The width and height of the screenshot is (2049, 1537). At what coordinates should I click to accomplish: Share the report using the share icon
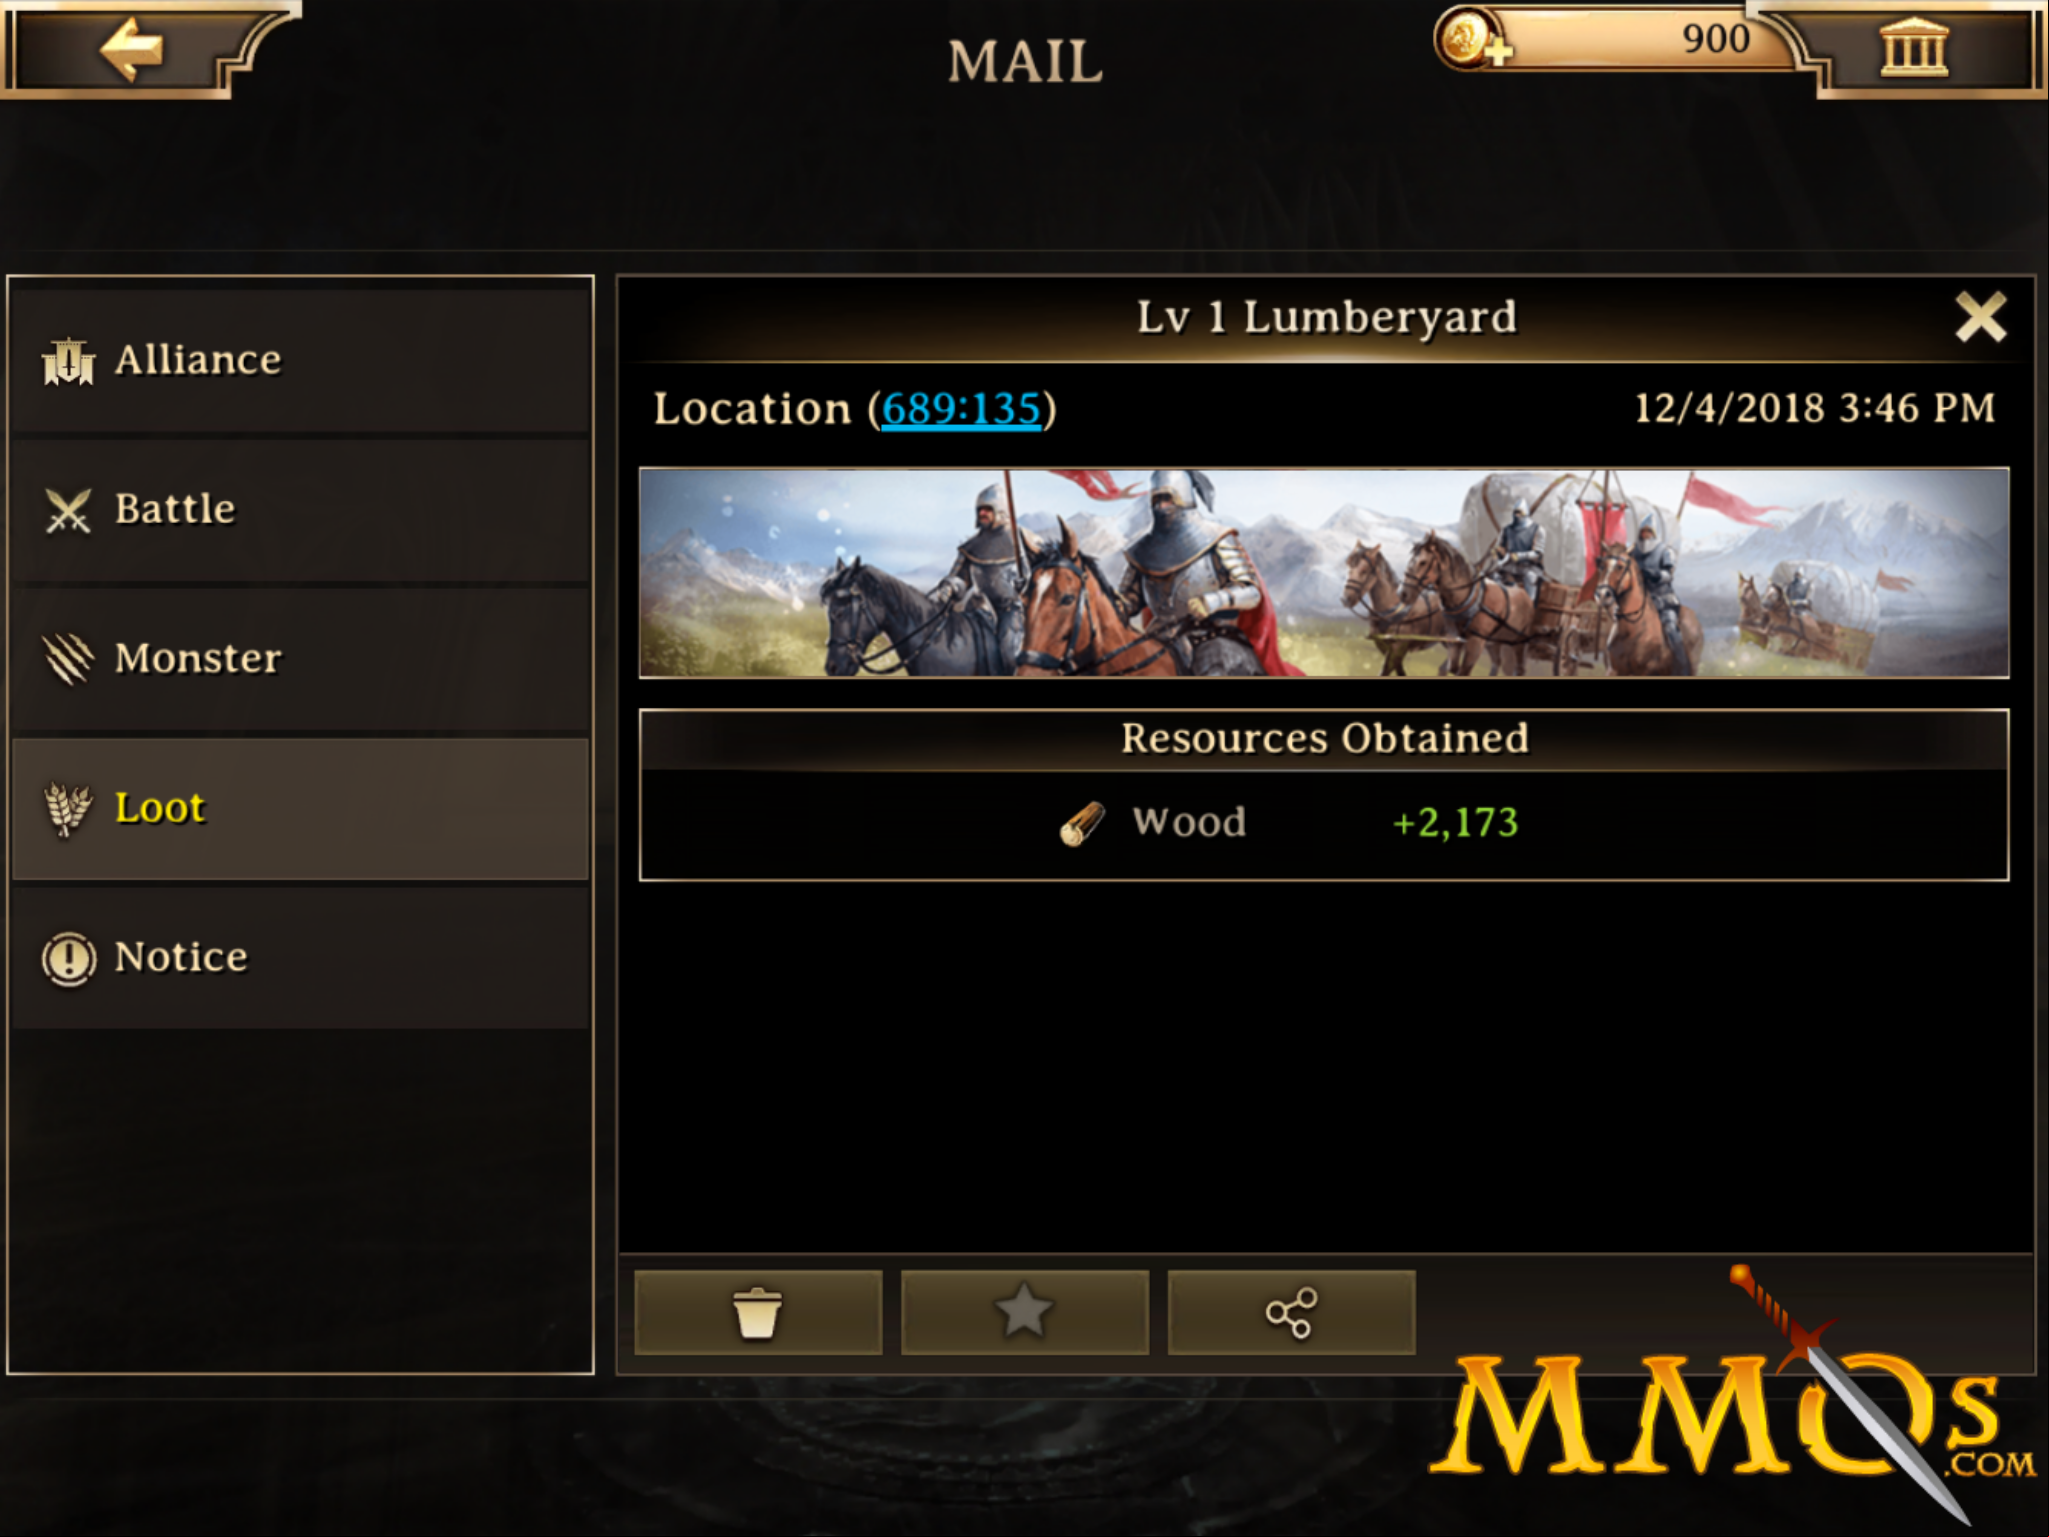[1291, 1313]
